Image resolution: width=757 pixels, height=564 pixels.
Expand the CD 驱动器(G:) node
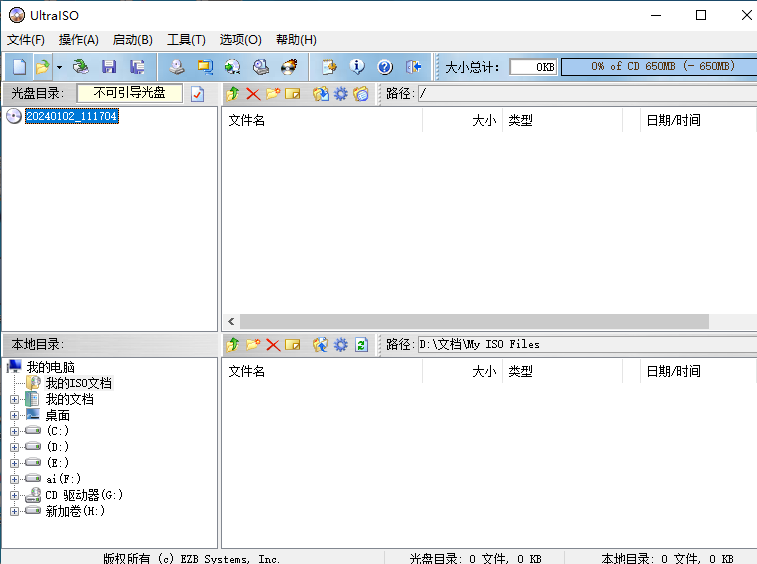click(x=14, y=495)
